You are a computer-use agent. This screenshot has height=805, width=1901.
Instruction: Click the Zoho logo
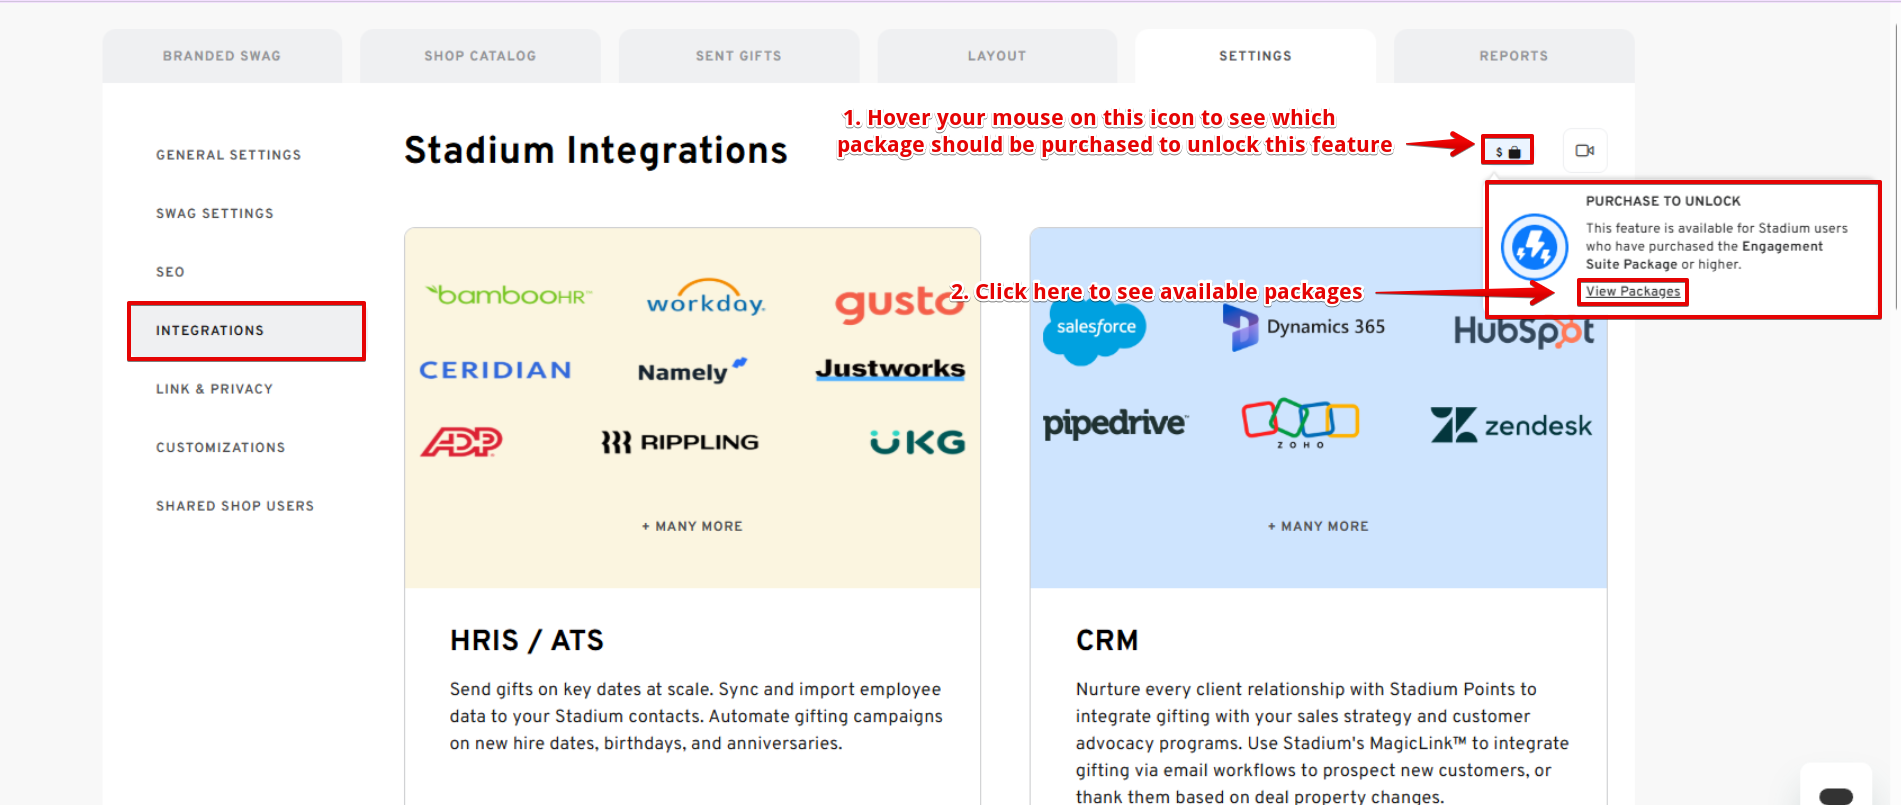tap(1300, 423)
